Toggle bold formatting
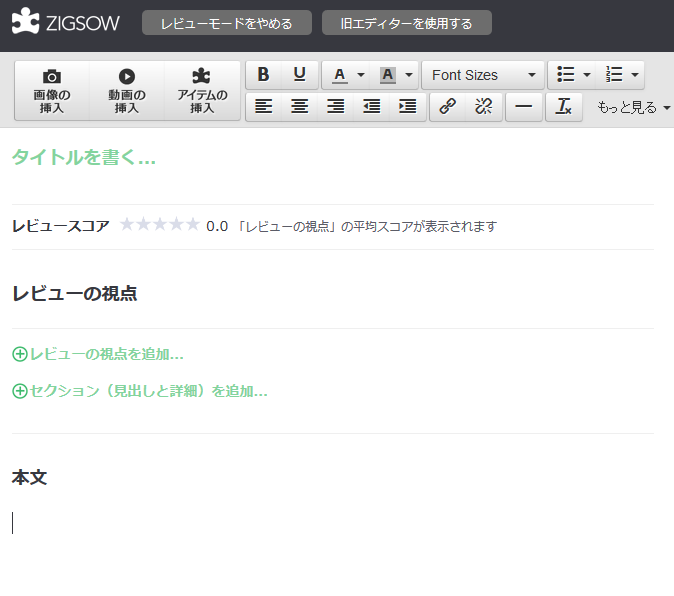The height and width of the screenshot is (596, 674). pyautogui.click(x=263, y=75)
